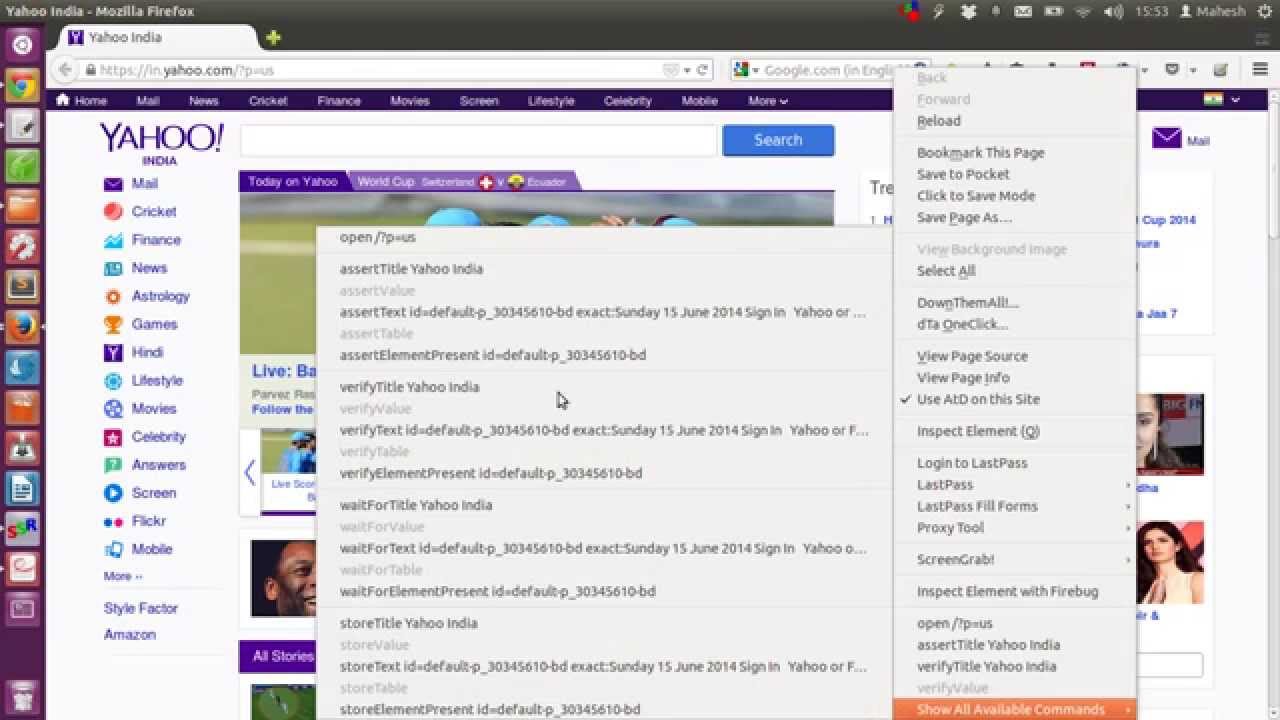The height and width of the screenshot is (720, 1280).
Task: Click the blue Search button
Action: point(778,140)
